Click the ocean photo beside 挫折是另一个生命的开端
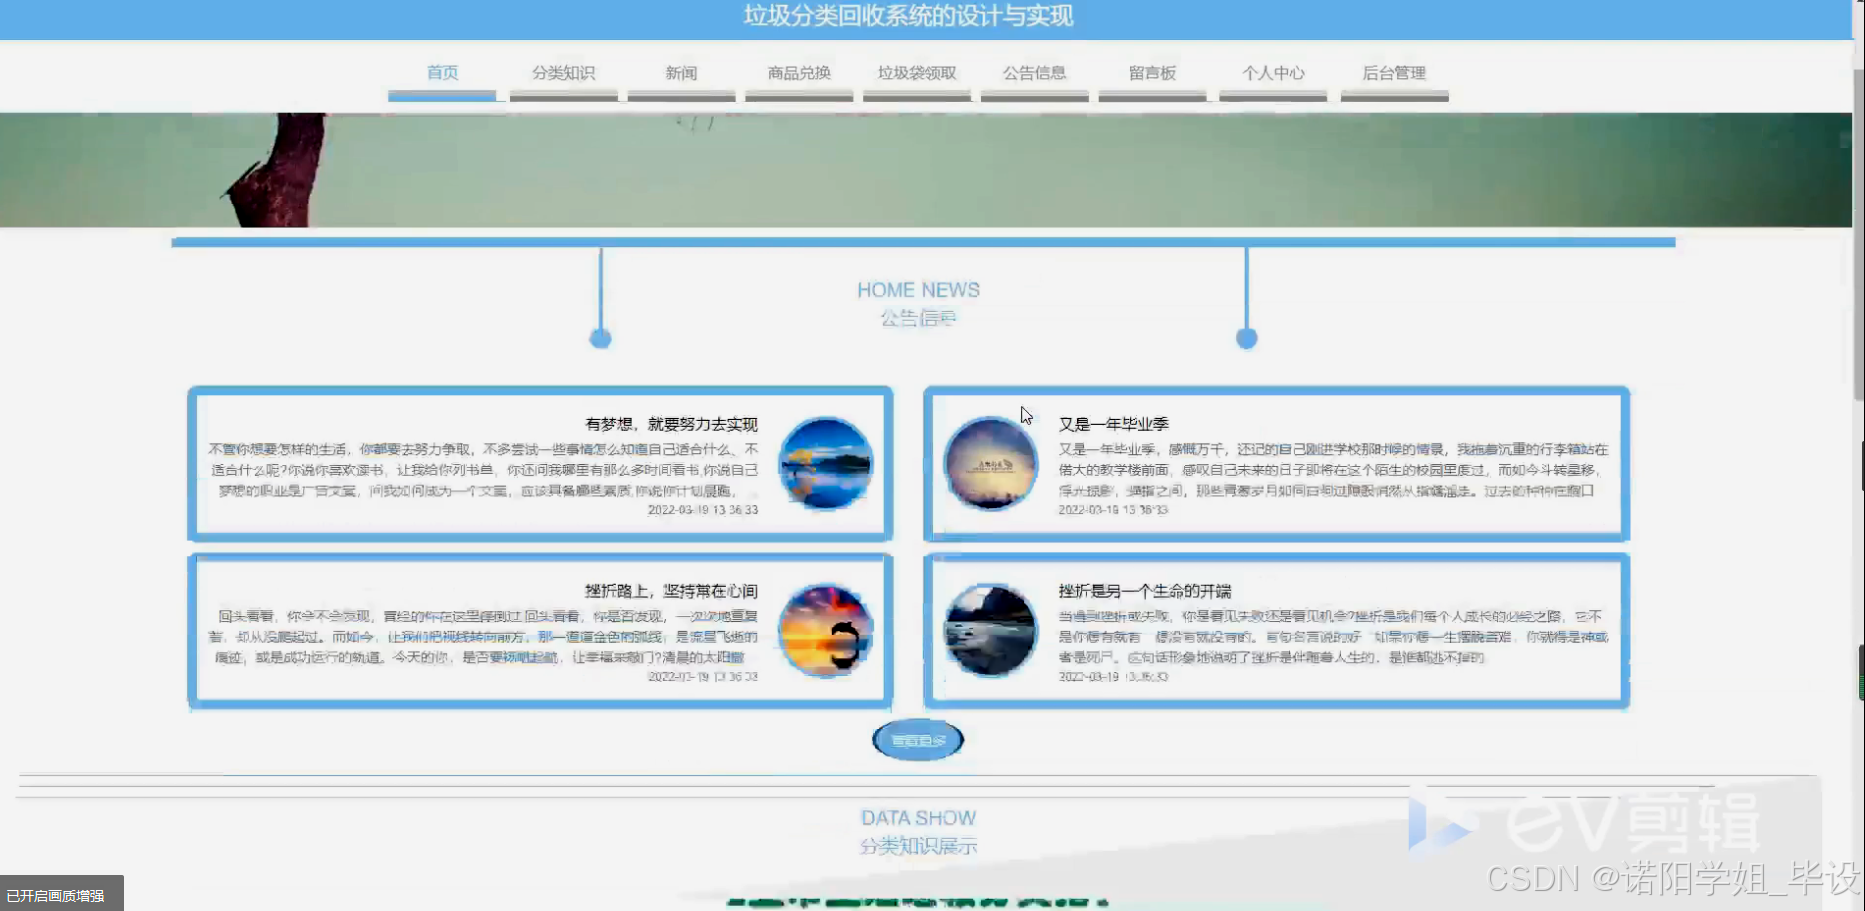Image resolution: width=1865 pixels, height=911 pixels. coord(990,630)
